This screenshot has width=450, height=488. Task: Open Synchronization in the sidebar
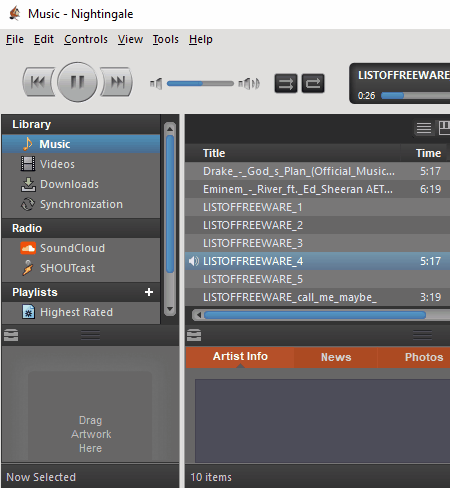pyautogui.click(x=81, y=204)
